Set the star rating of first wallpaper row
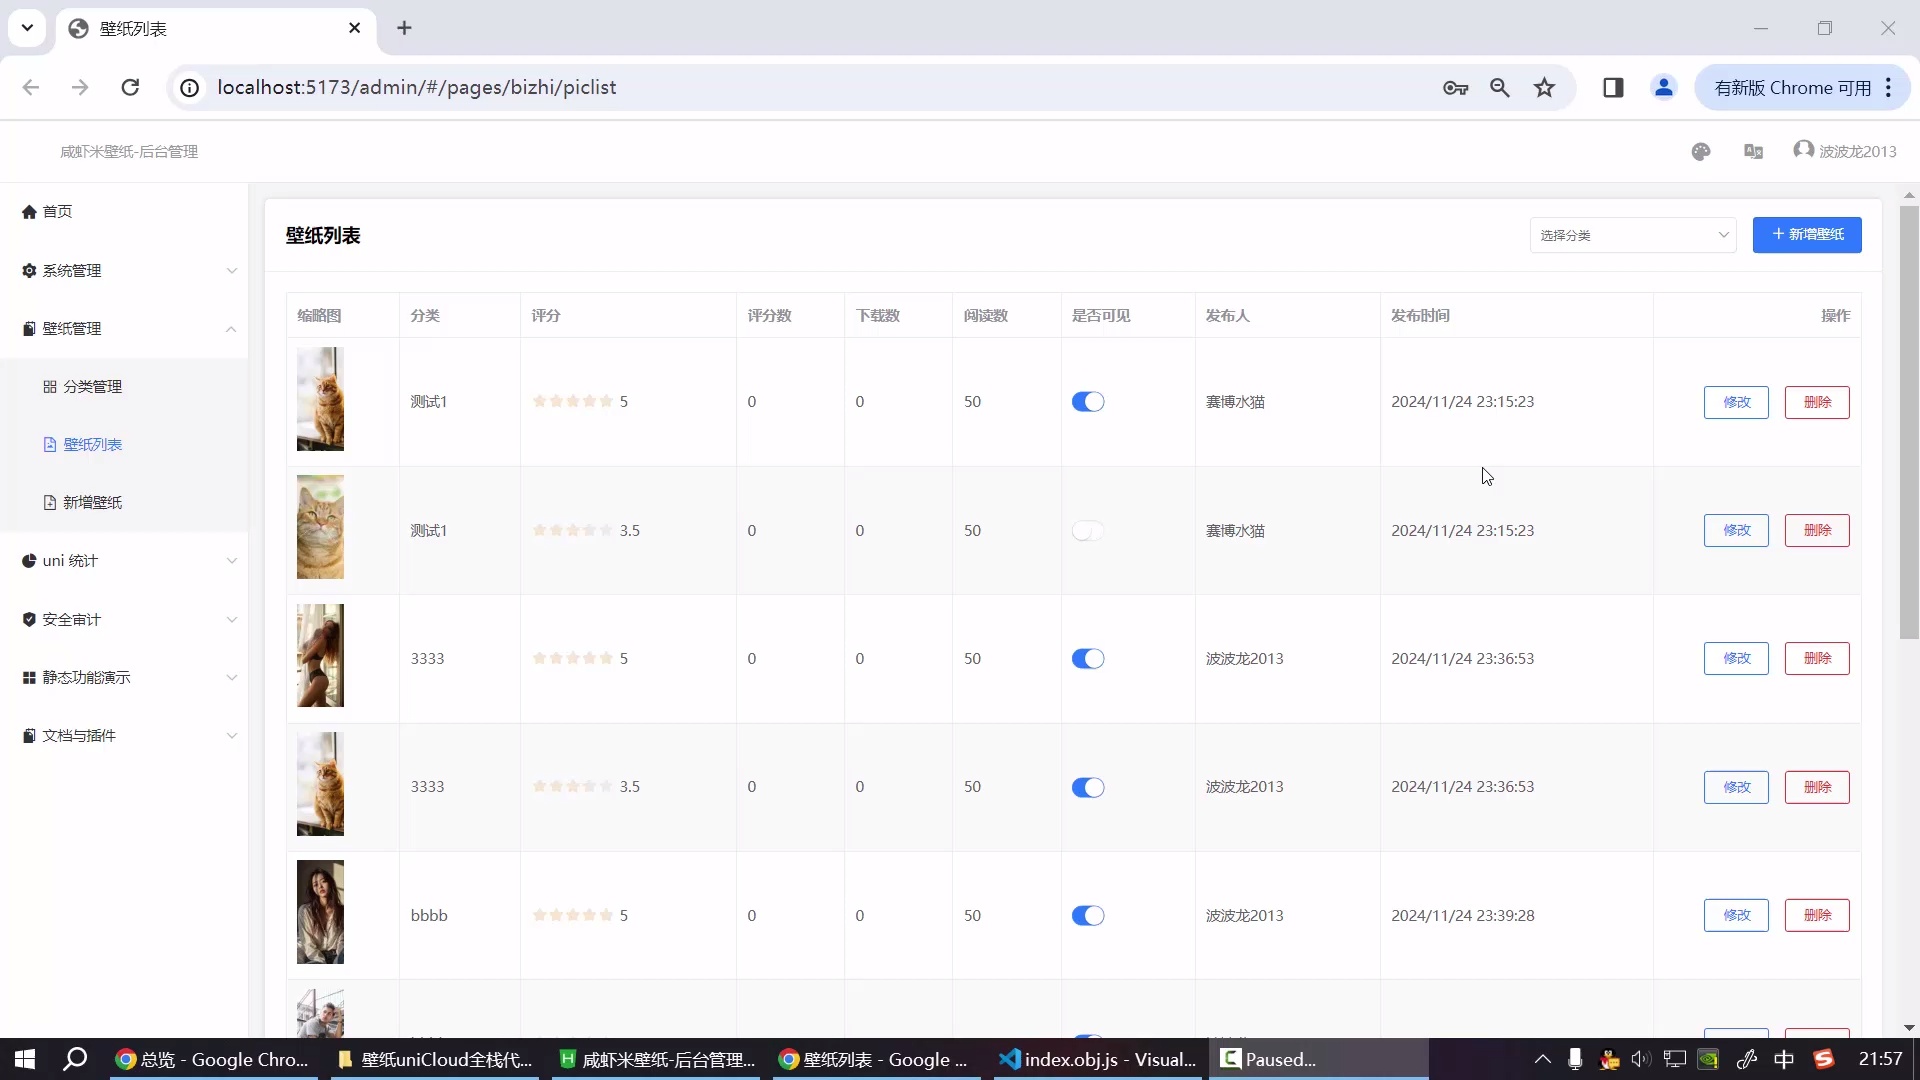Viewport: 1920px width, 1080px height. pyautogui.click(x=573, y=402)
